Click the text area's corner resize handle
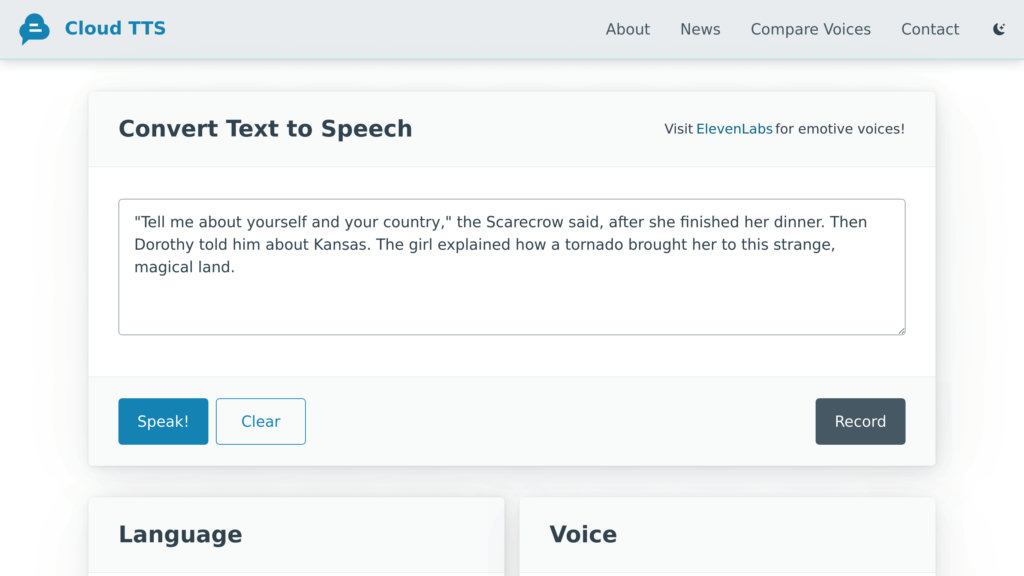Image resolution: width=1024 pixels, height=576 pixels. coord(901,331)
